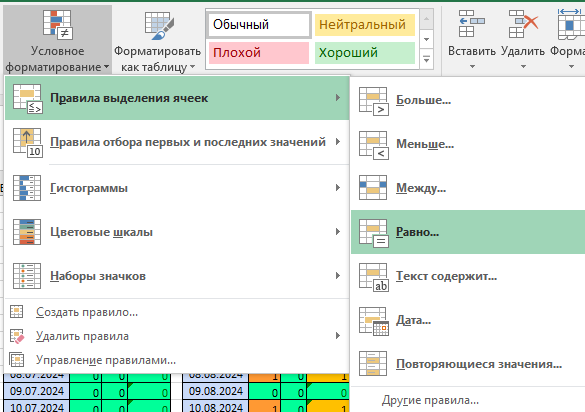The image size is (585, 412).
Task: Open Форматировать как таблицу dropdown
Action: click(x=157, y=40)
